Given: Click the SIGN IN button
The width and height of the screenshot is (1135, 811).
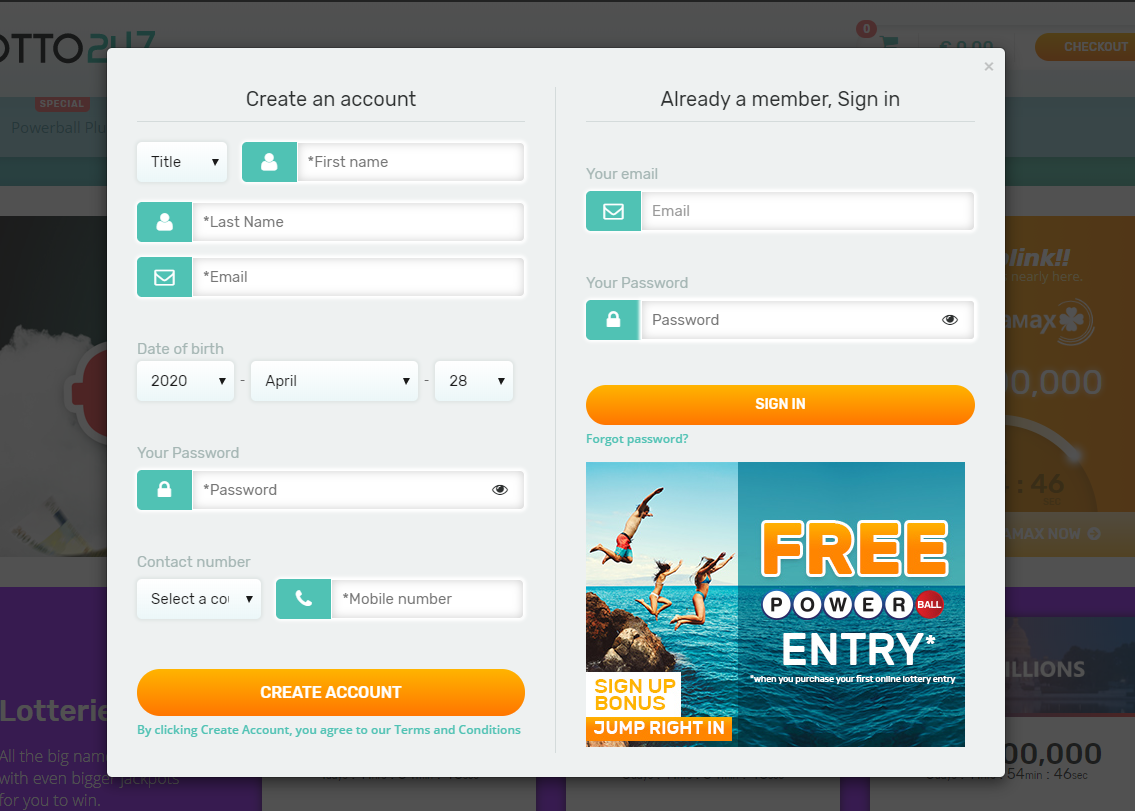Looking at the screenshot, I should pyautogui.click(x=780, y=404).
